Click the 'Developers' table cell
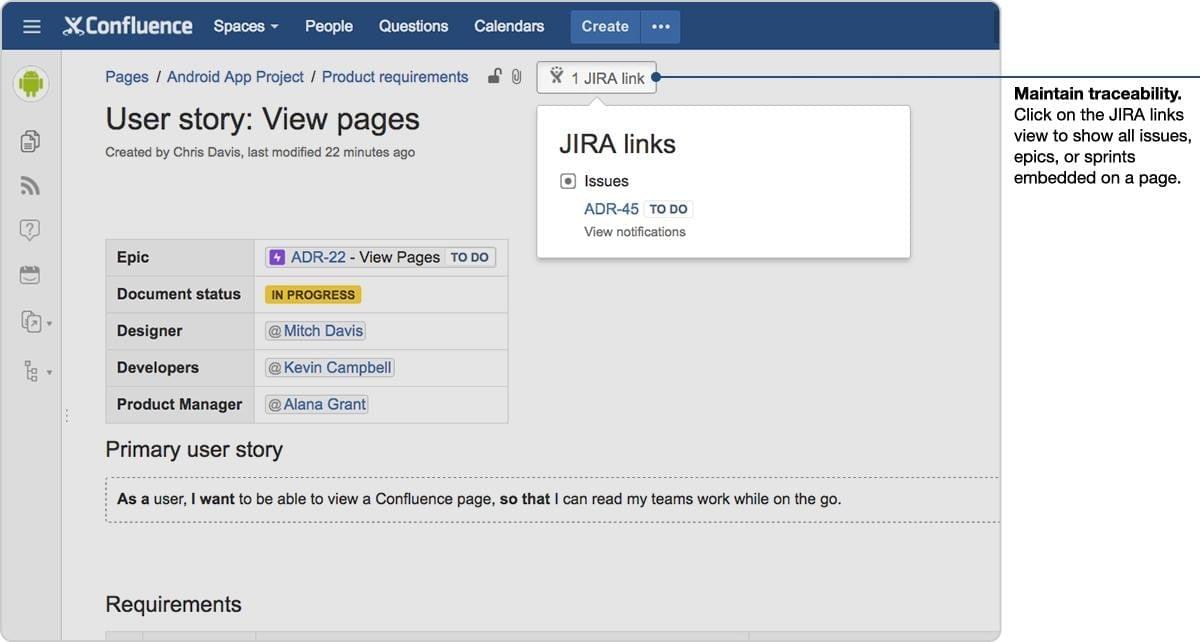The image size is (1200, 642). [x=180, y=368]
